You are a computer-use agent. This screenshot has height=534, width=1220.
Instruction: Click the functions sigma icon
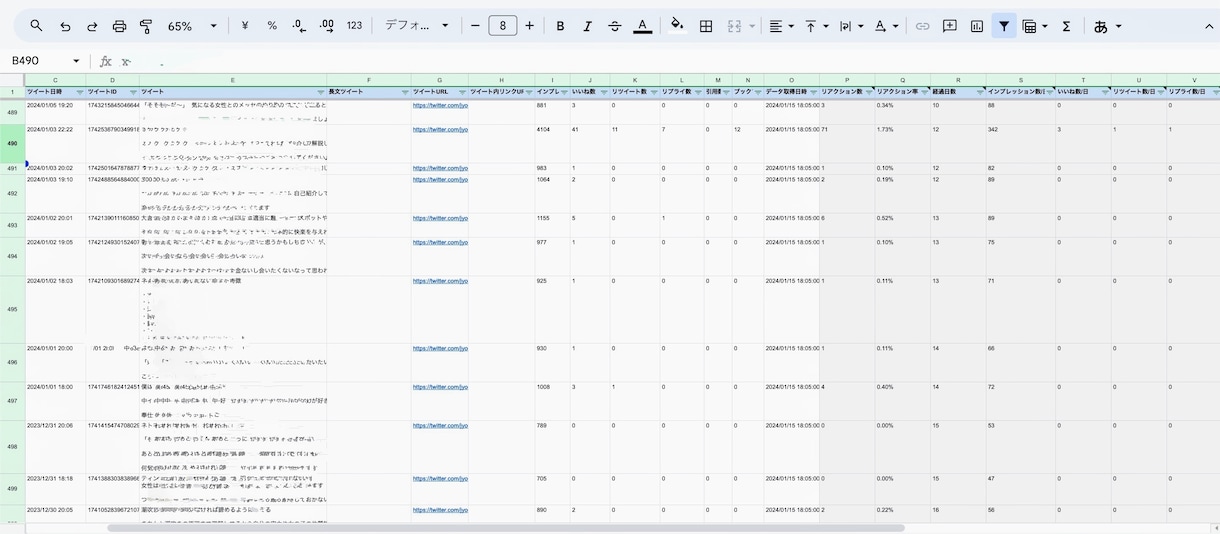[1066, 26]
